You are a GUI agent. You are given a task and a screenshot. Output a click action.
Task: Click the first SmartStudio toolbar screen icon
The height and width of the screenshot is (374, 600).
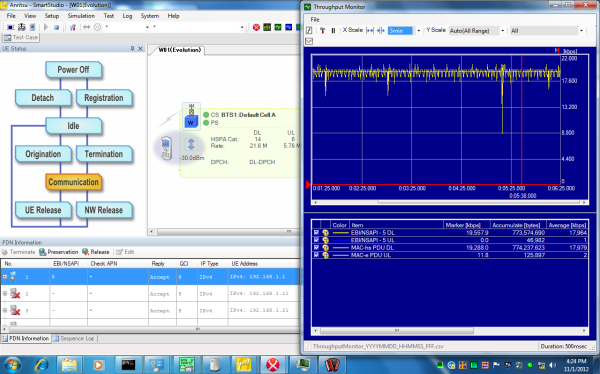pyautogui.click(x=11, y=27)
